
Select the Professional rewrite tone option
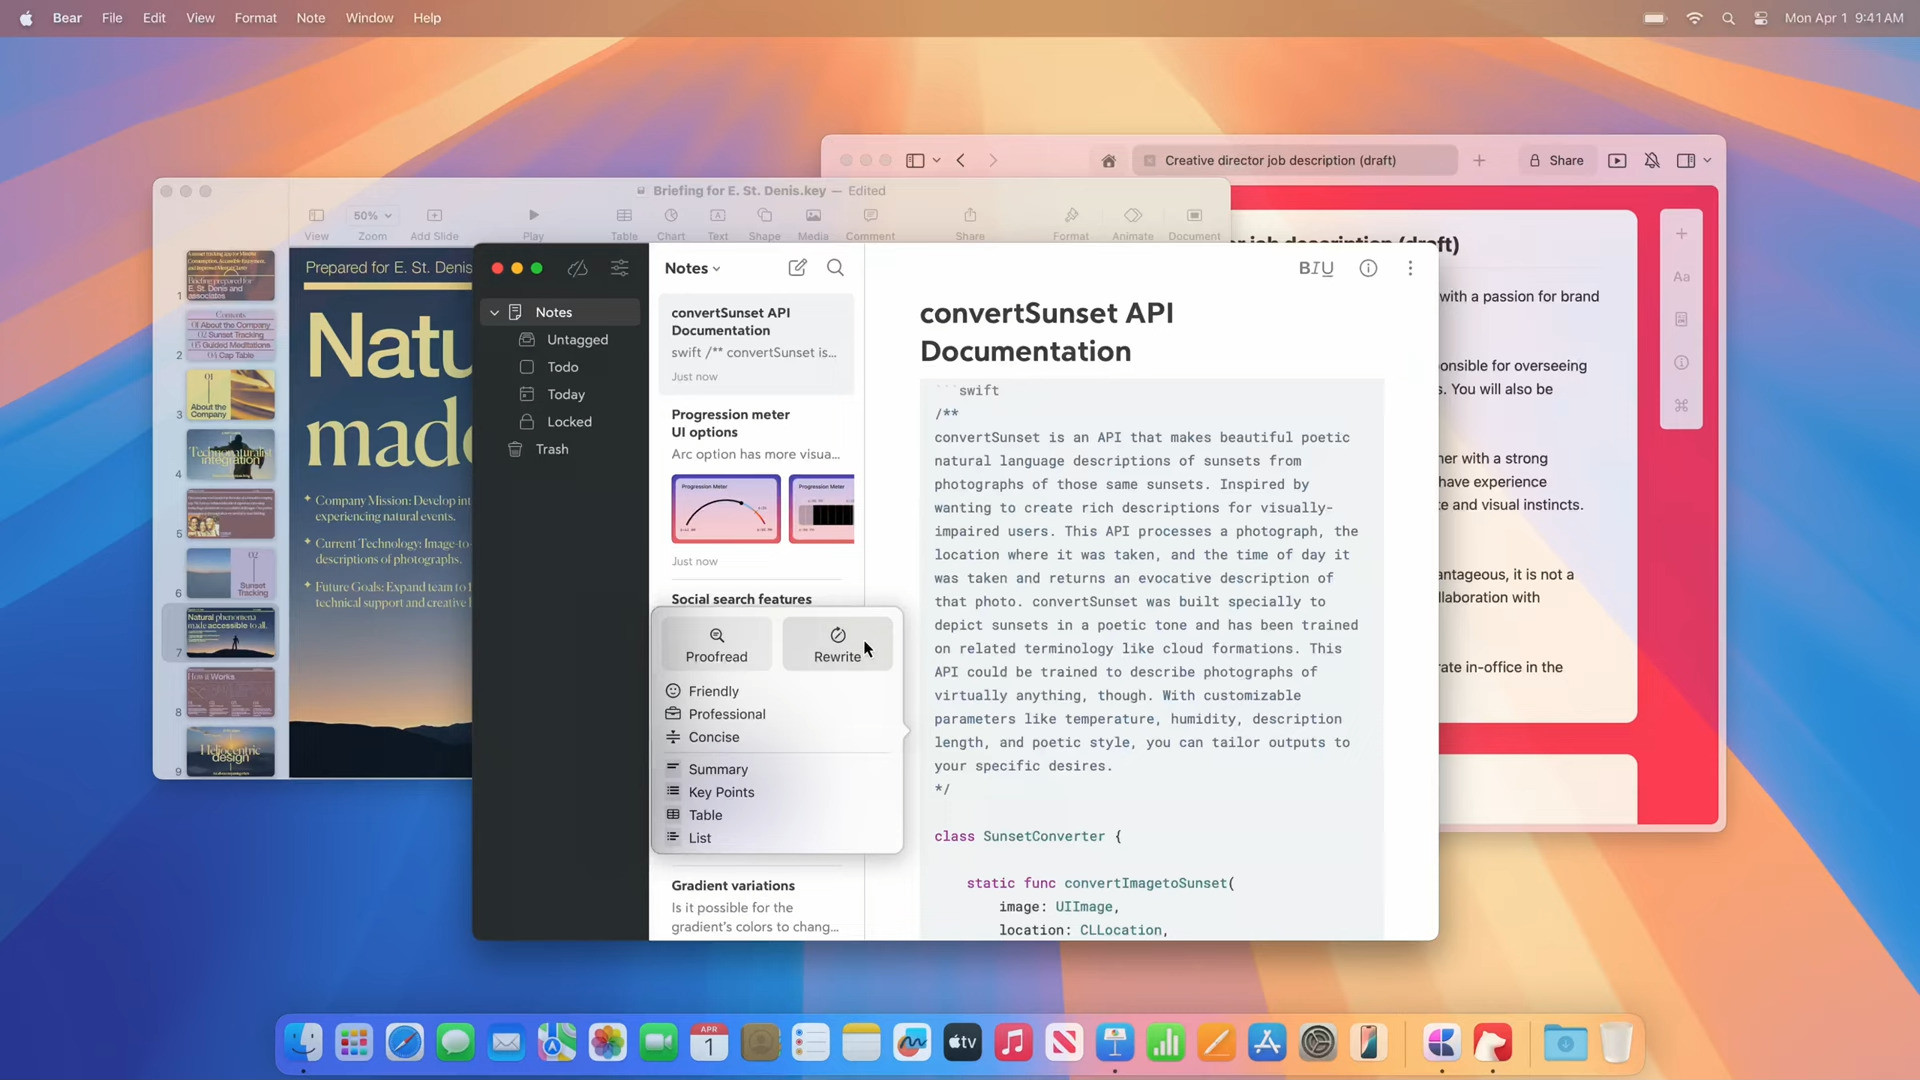727,712
